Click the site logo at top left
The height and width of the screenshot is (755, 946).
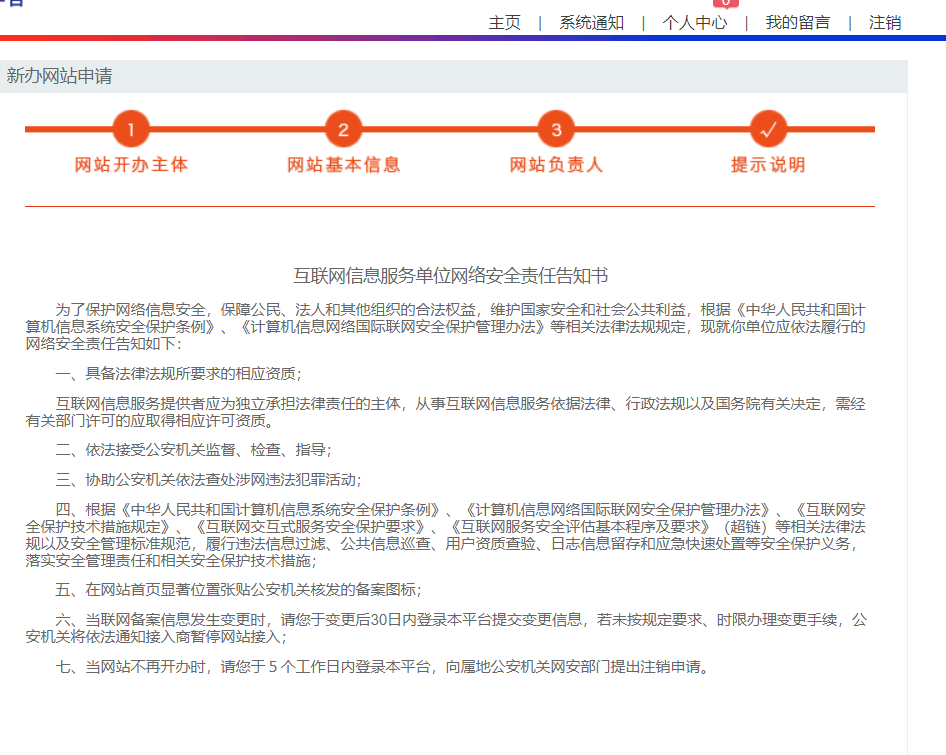pos(12,3)
